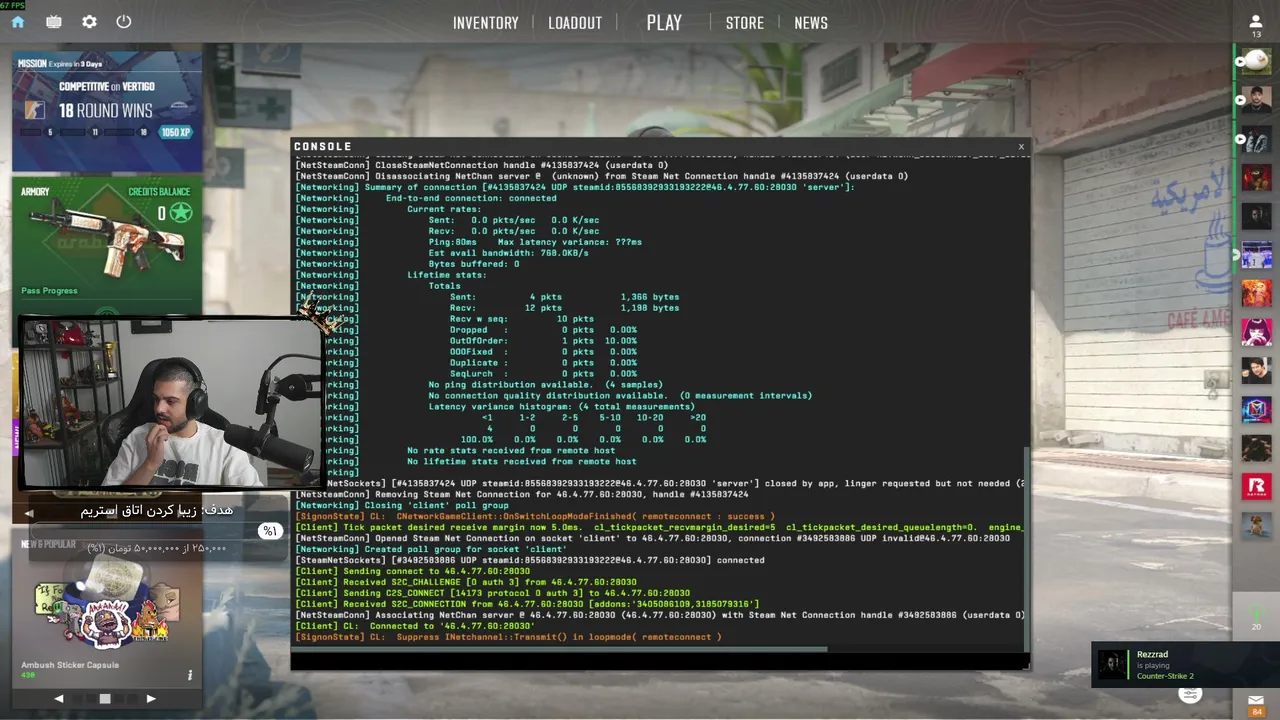Open the blue M logo friend avatar

pyautogui.click(x=1256, y=409)
